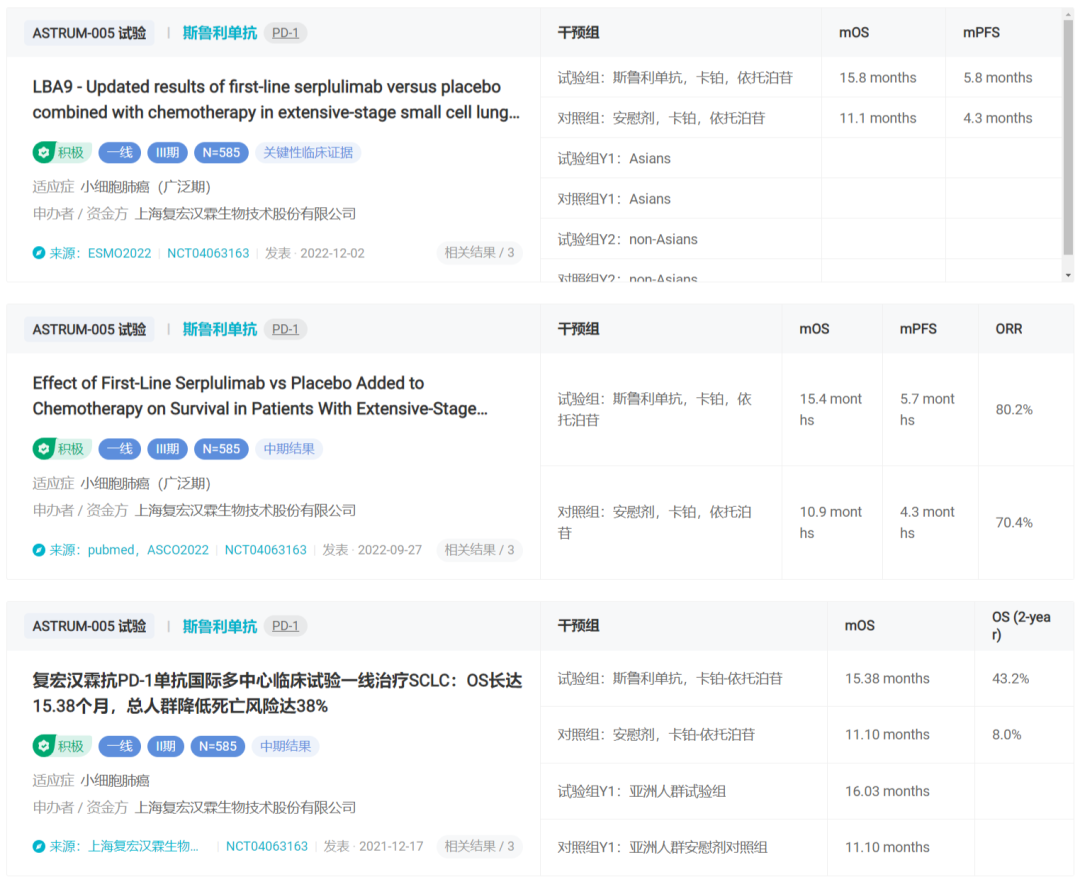Open the ESMO2022 source link
The image size is (1080, 882).
tap(119, 253)
